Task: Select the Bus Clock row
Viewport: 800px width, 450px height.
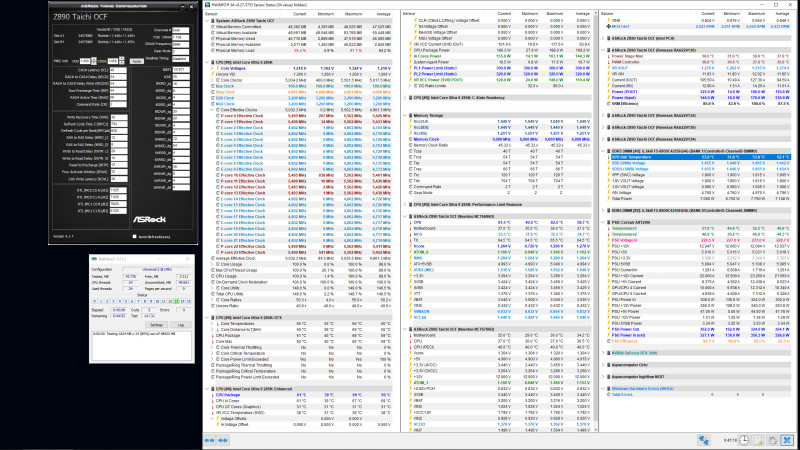Action: click(x=301, y=86)
